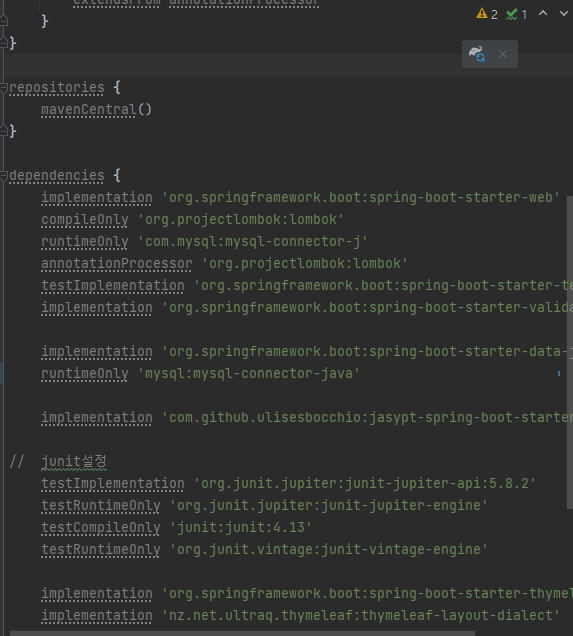
Task: Click the mavenCentral() call
Action: [96, 110]
